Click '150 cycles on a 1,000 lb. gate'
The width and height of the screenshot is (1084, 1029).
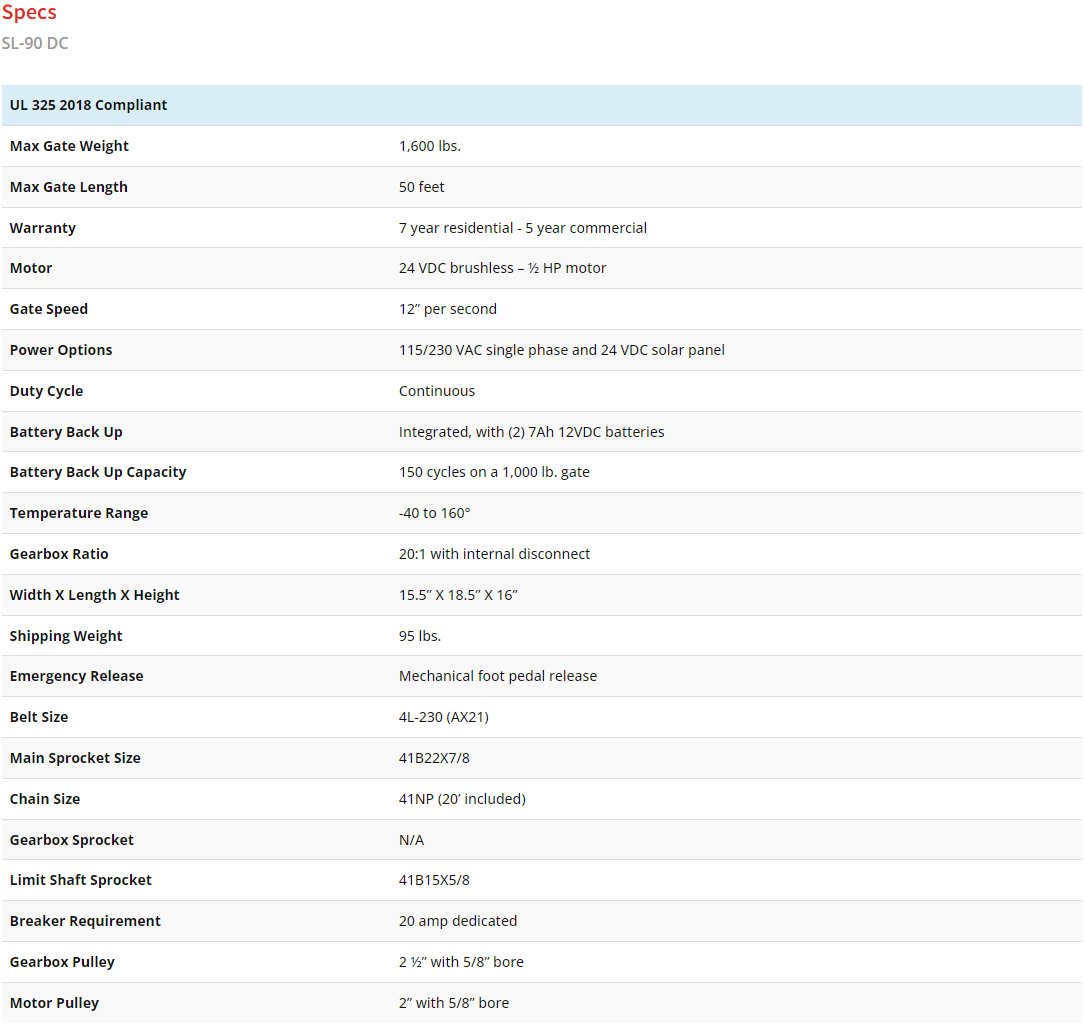click(x=494, y=472)
